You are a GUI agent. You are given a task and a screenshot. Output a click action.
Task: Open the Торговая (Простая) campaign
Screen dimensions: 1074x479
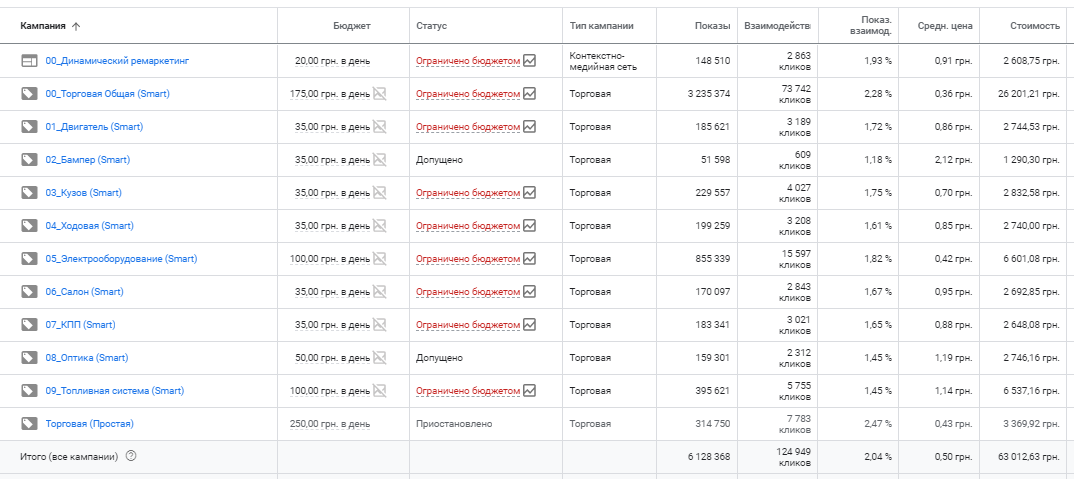click(90, 423)
